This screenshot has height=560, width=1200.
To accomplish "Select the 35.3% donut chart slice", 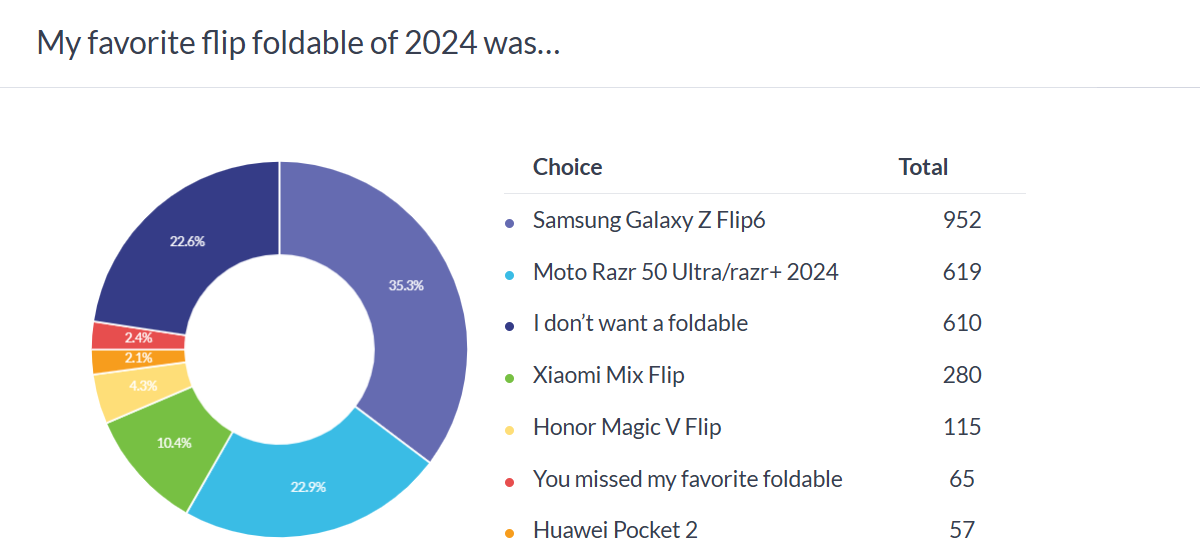I will tap(405, 285).
